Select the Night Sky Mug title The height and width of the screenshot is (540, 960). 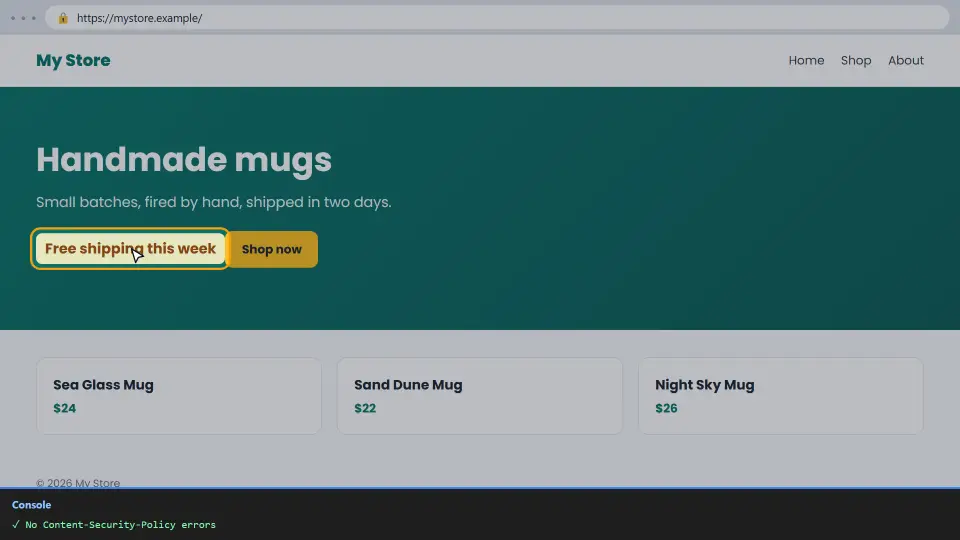tap(704, 384)
